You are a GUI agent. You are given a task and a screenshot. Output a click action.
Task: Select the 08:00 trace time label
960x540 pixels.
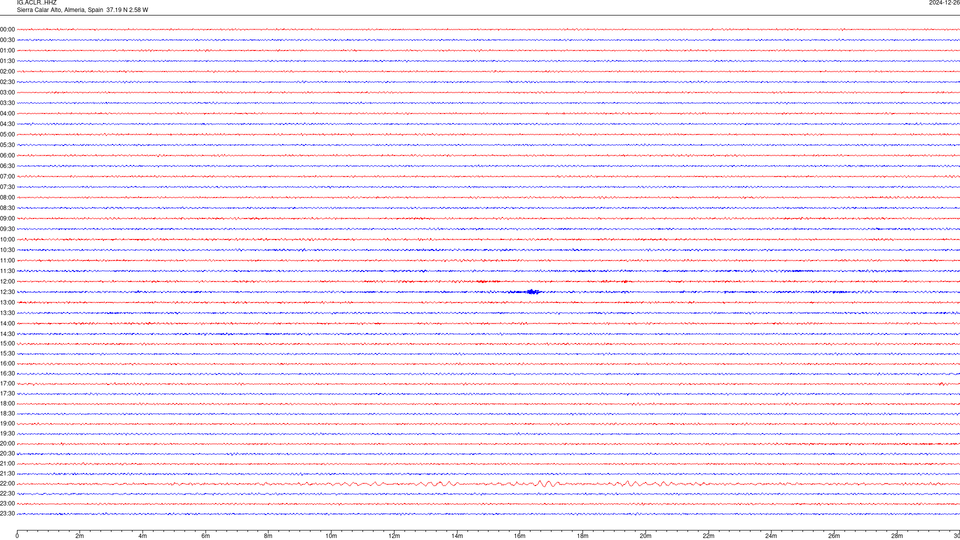7,197
